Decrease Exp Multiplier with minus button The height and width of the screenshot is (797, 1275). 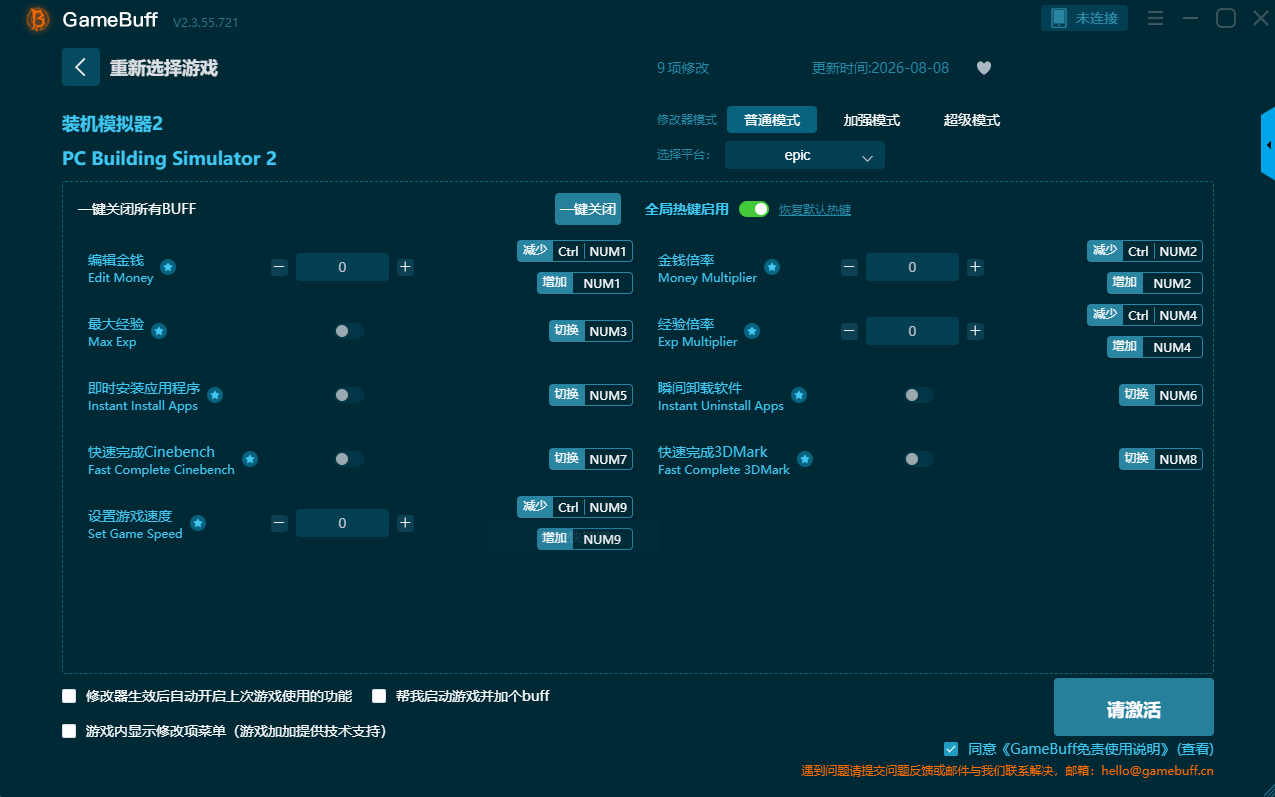(x=849, y=331)
